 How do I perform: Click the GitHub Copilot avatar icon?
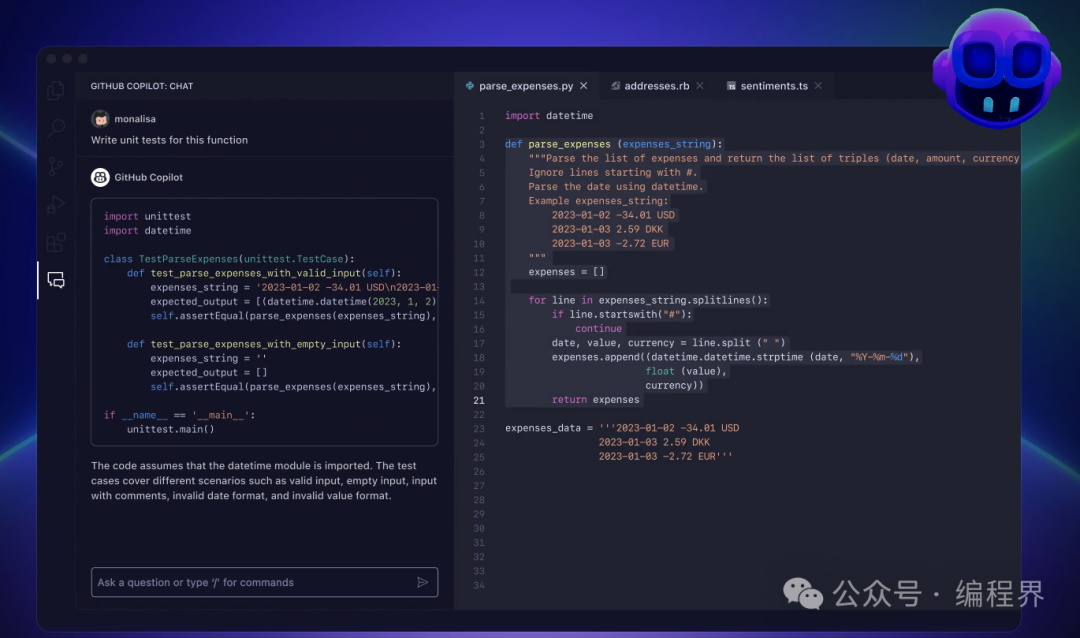tap(101, 177)
